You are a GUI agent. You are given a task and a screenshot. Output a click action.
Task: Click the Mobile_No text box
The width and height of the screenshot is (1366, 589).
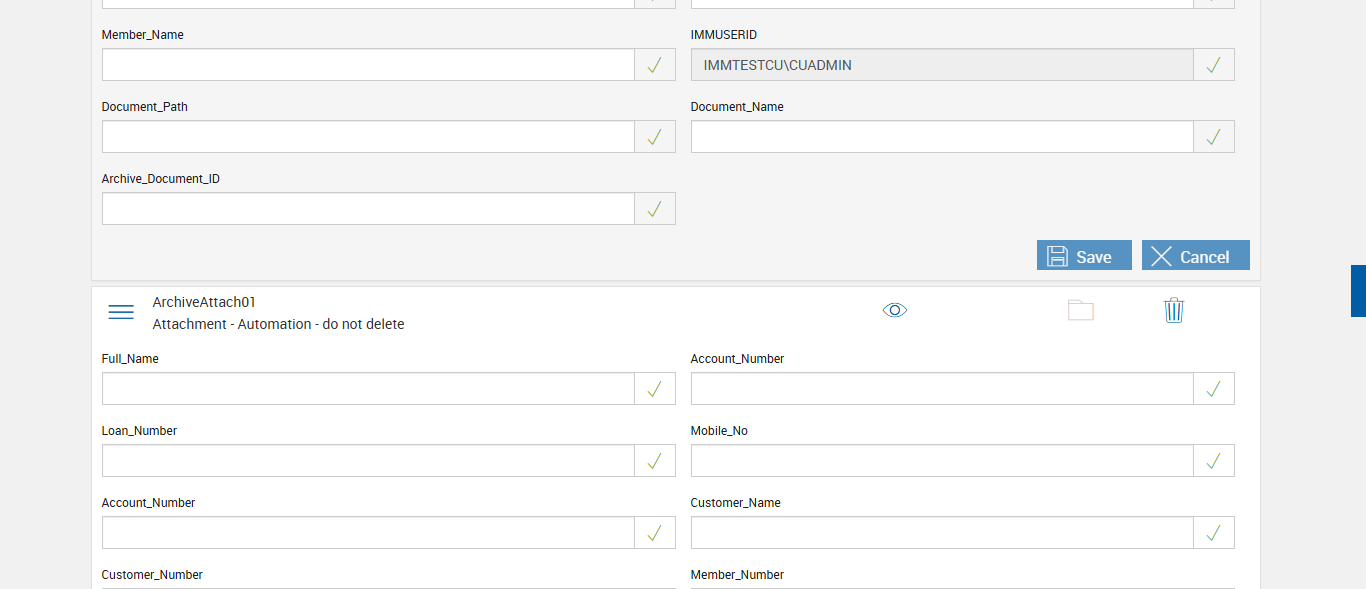tap(941, 461)
